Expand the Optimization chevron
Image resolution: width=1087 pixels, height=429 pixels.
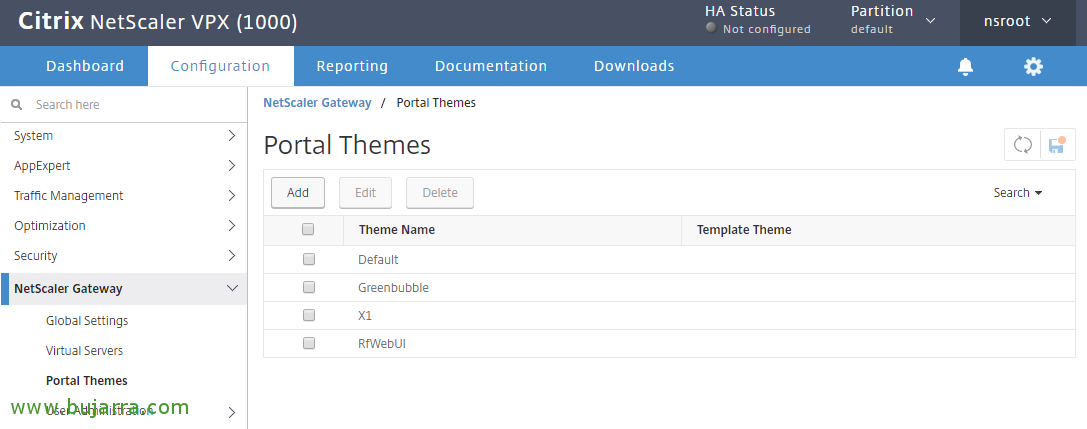pyautogui.click(x=232, y=225)
